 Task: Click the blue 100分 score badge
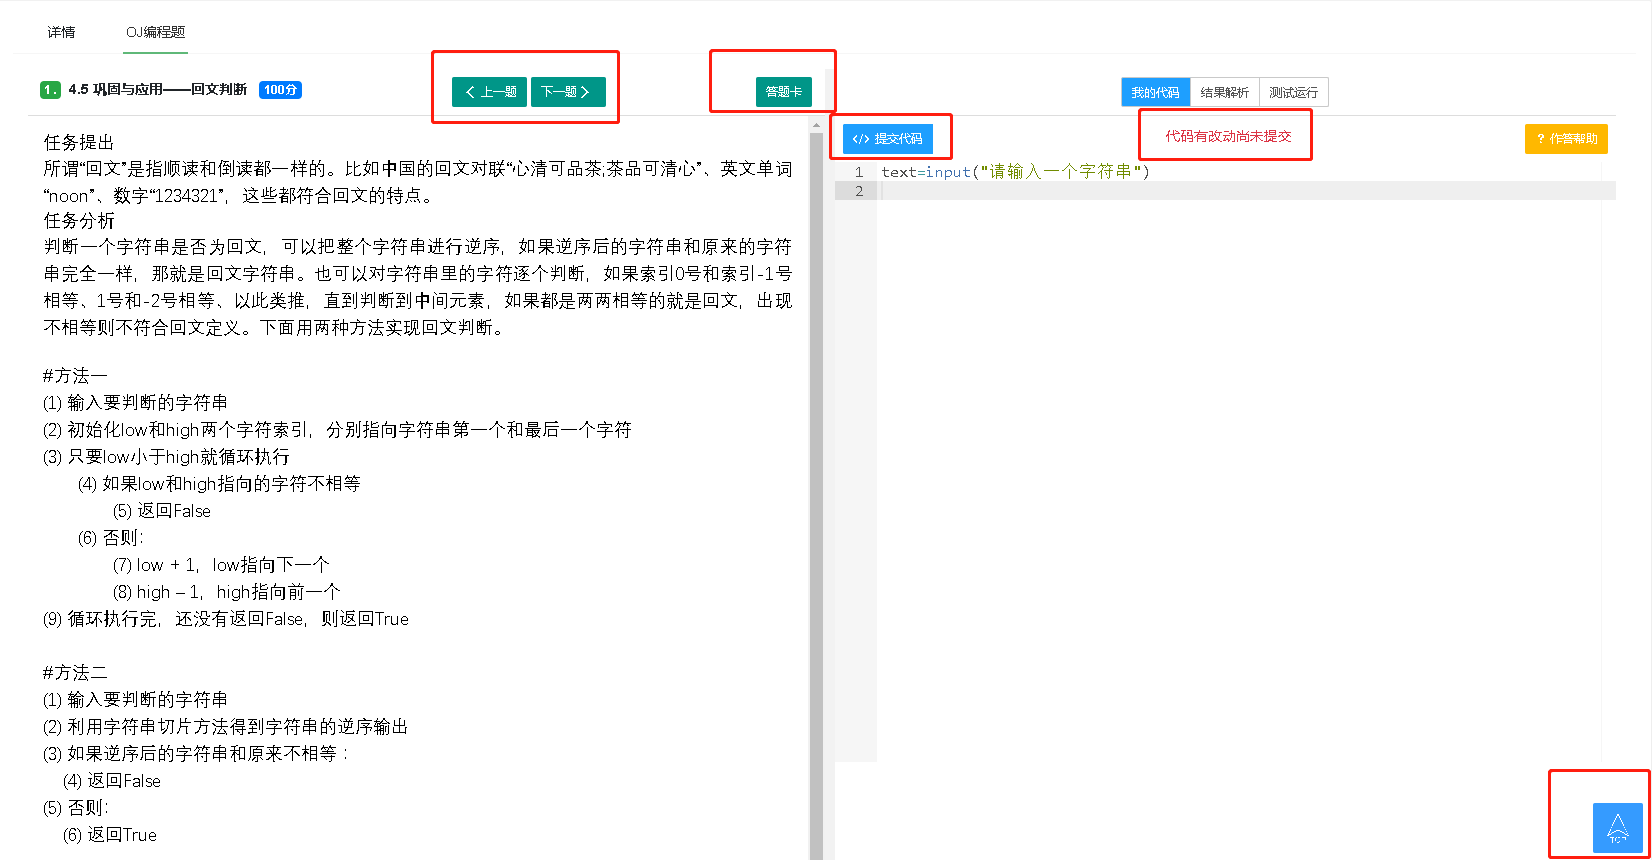[280, 90]
